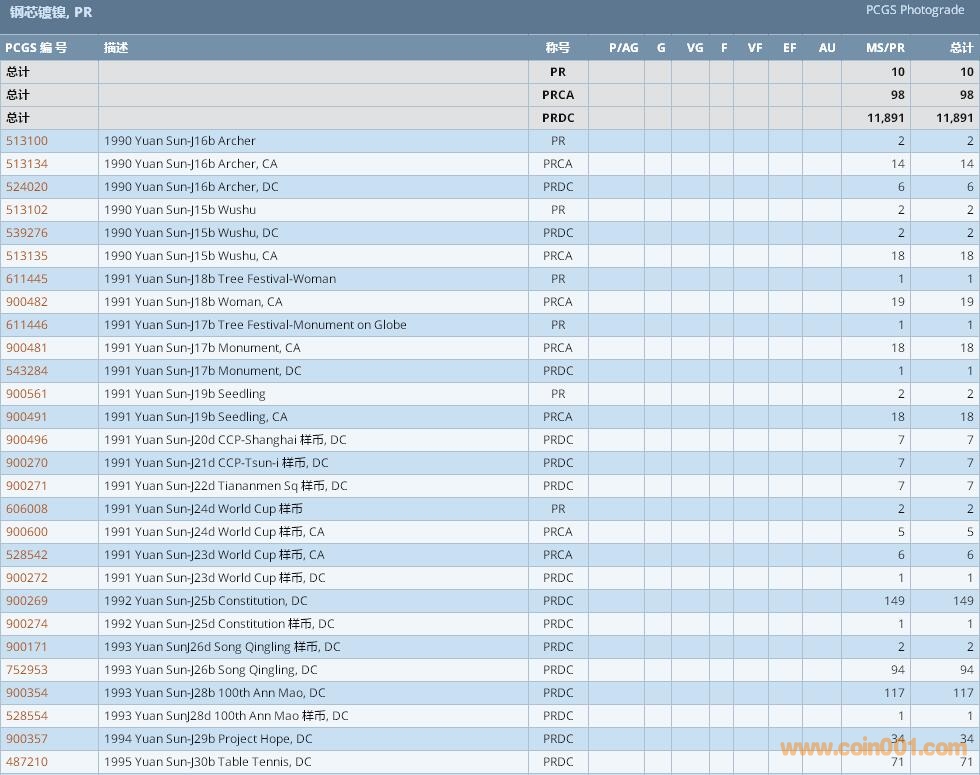980x775 pixels.
Task: Open coin entry 524020
Action: click(x=27, y=187)
